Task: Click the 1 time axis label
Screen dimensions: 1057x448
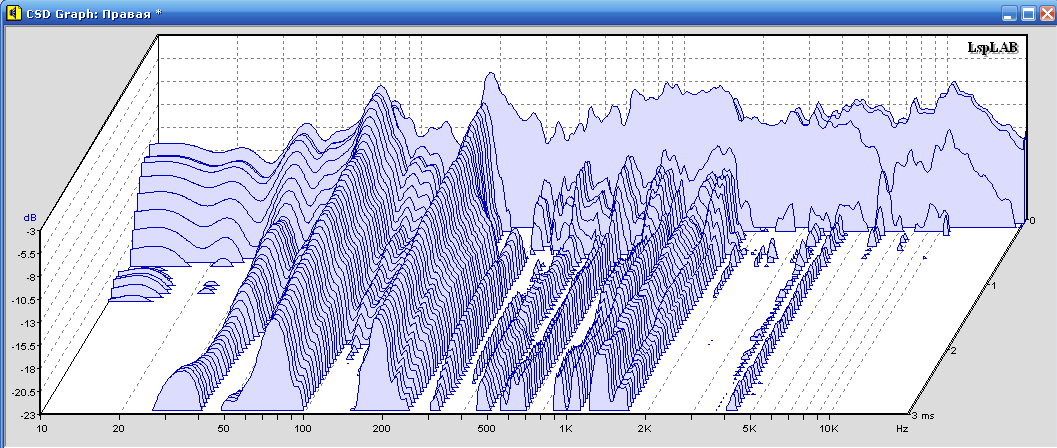Action: [994, 286]
